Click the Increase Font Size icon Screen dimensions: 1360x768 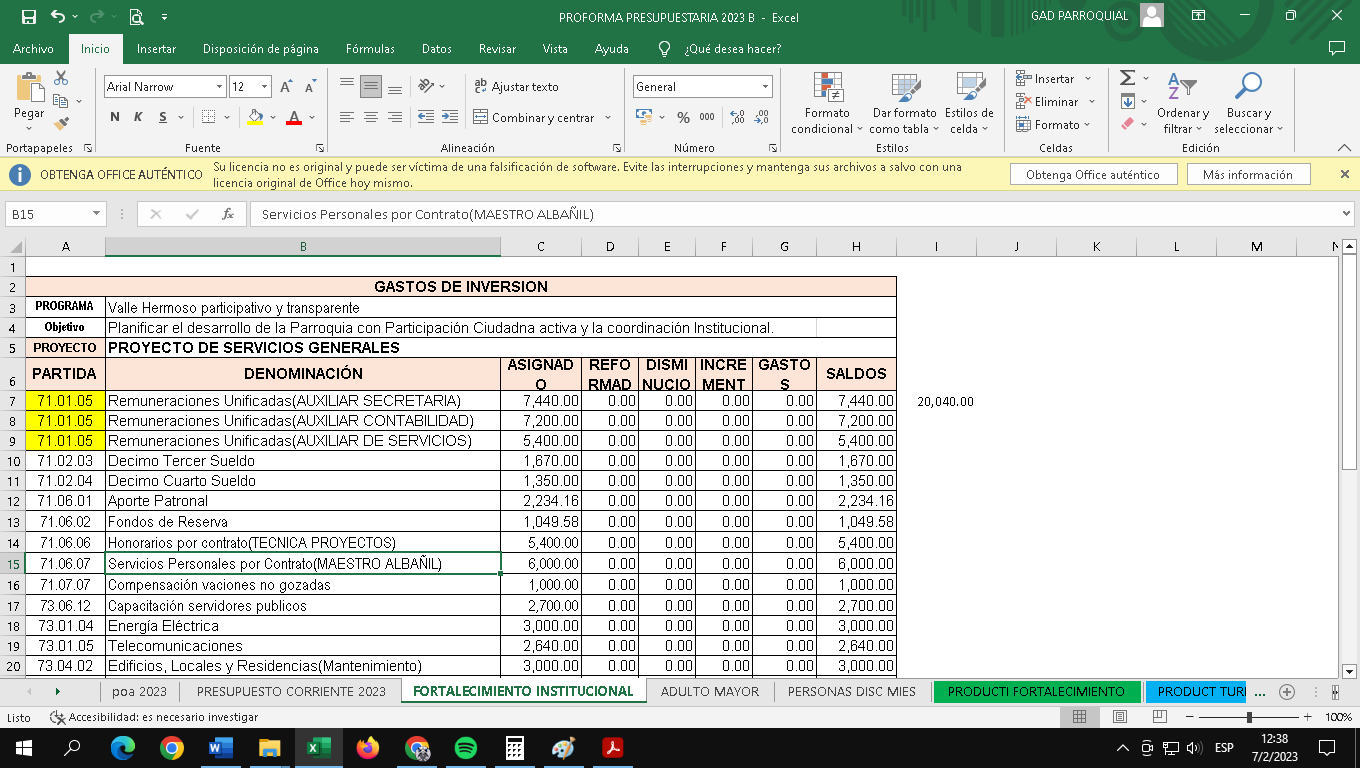[287, 87]
